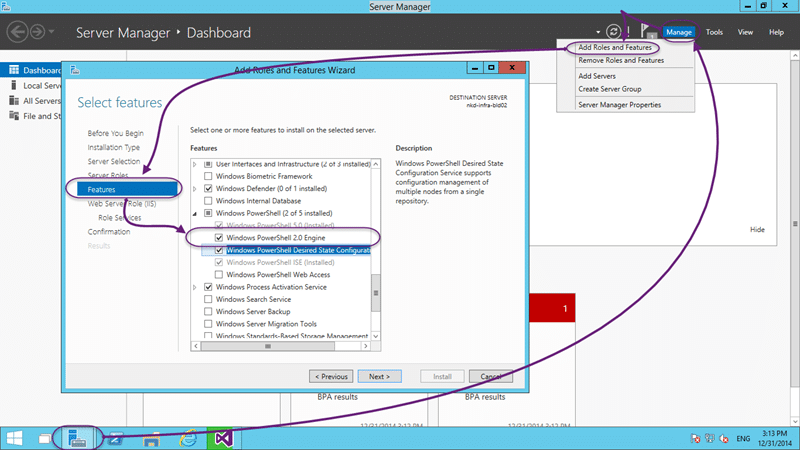Click features list scroll-right arrow

click(x=365, y=346)
